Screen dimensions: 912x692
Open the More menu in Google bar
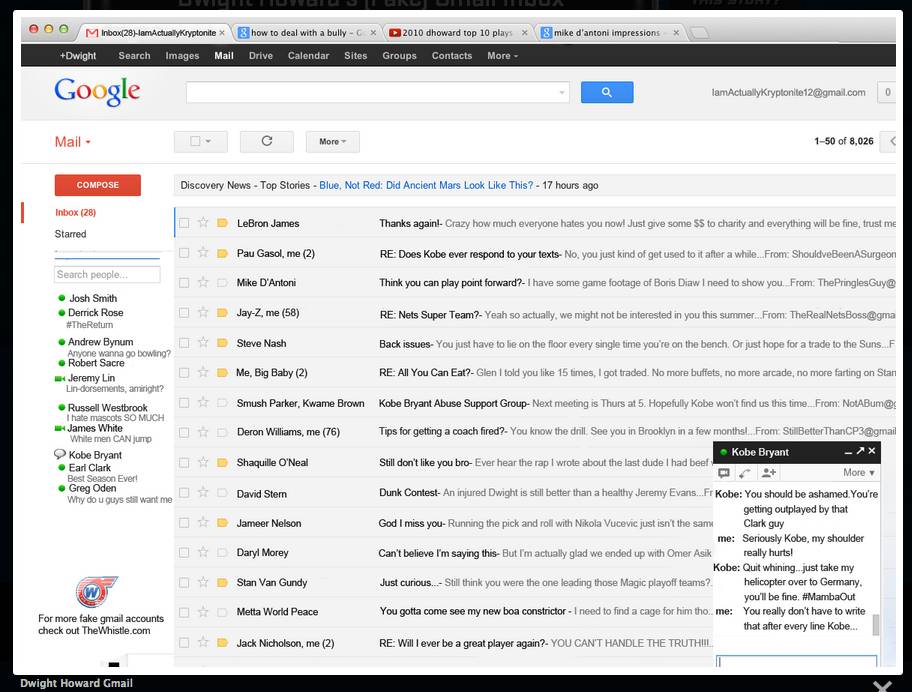[x=503, y=56]
